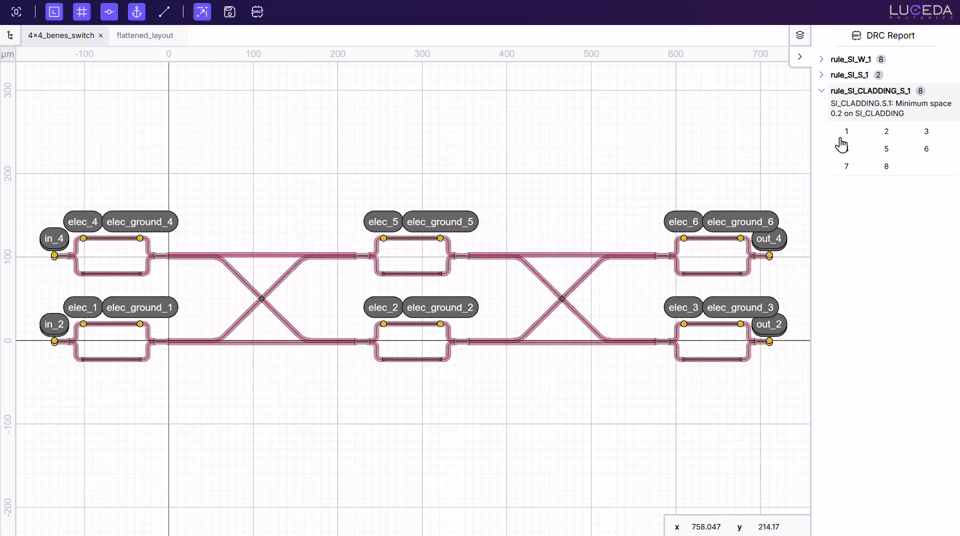
Task: Collapse the side panel with the chevron arrow
Action: pos(800,57)
